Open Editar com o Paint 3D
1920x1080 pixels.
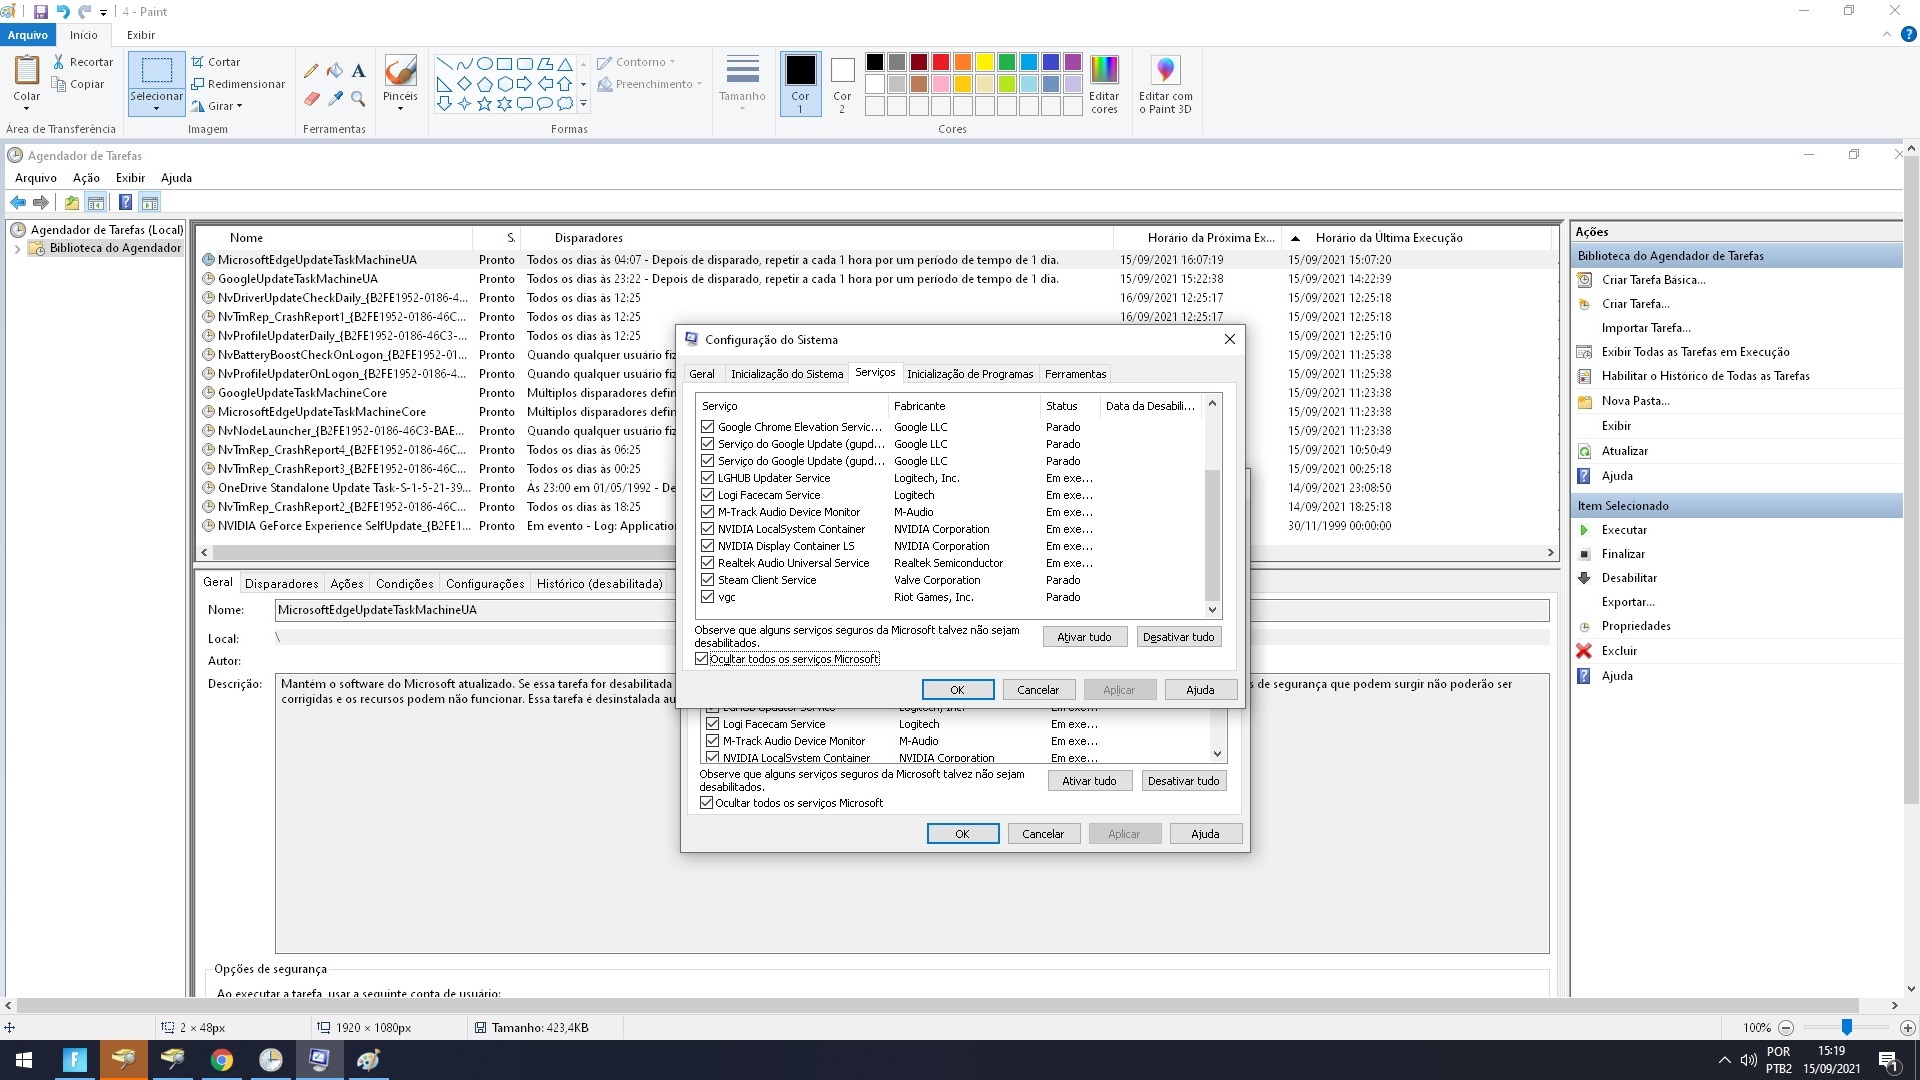coord(1165,71)
